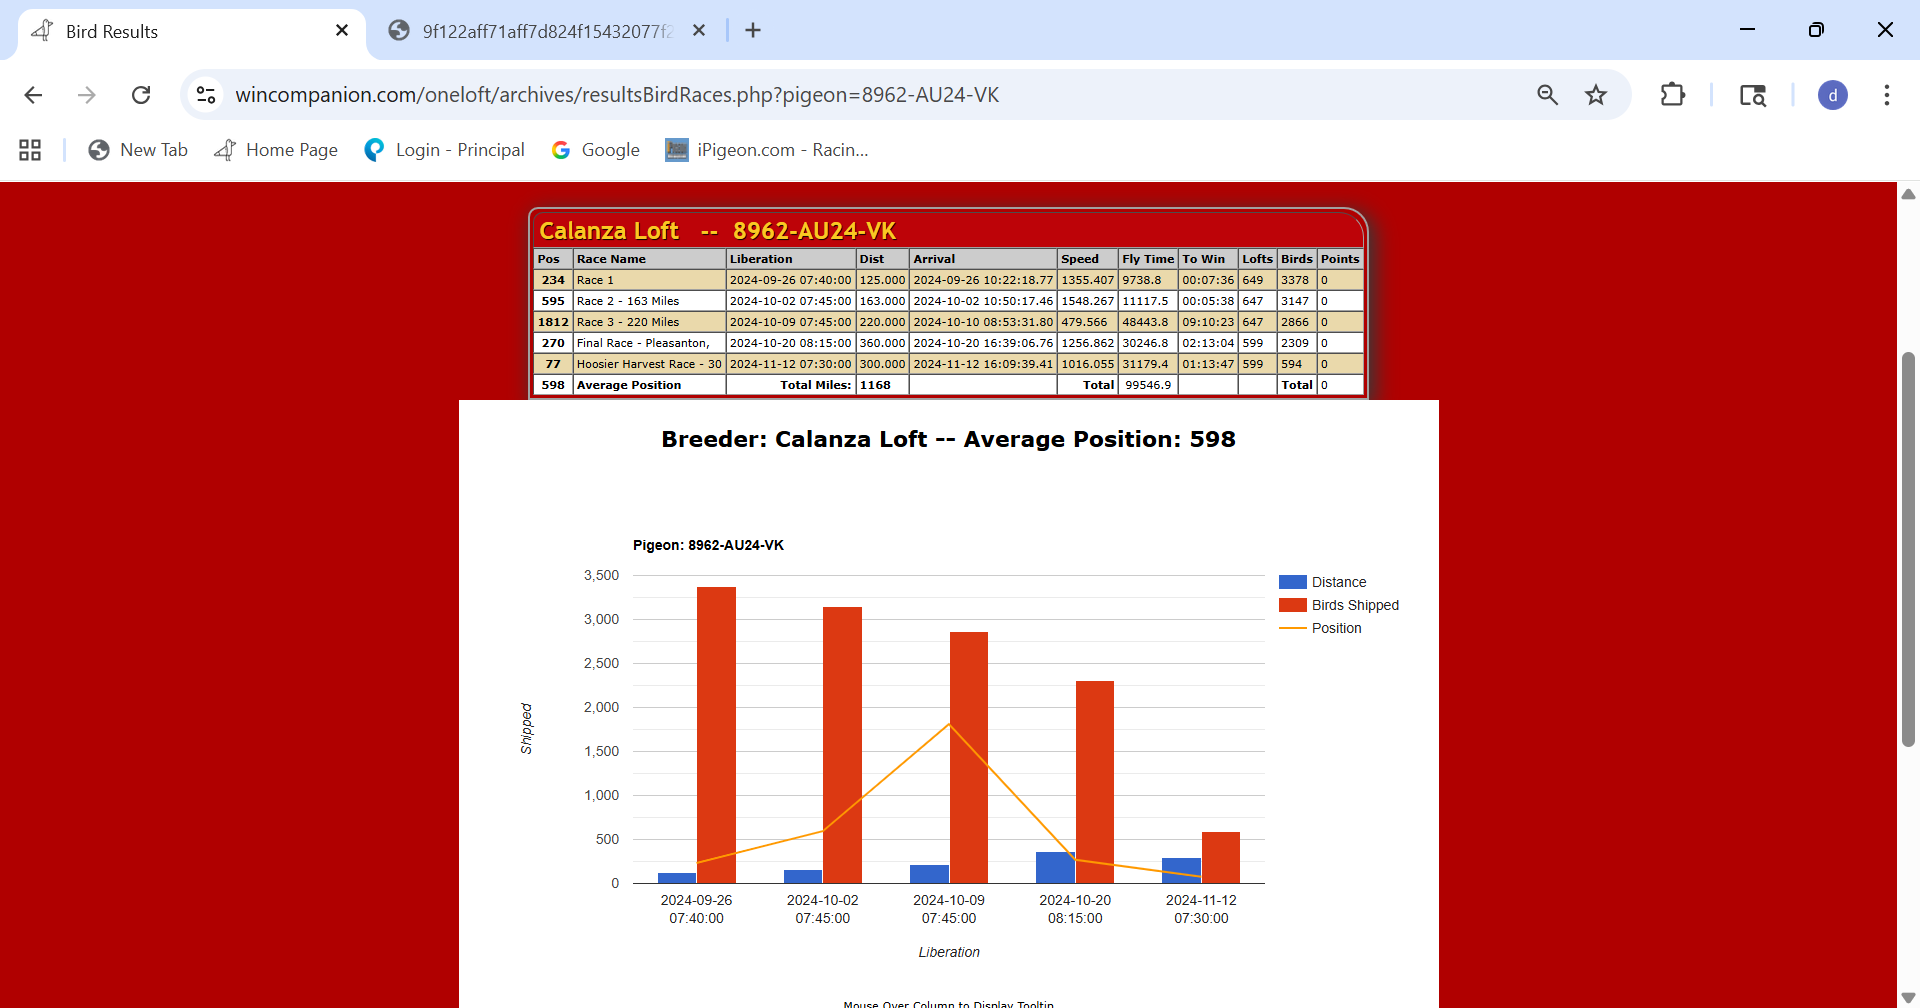This screenshot has width=1920, height=1008.
Task: Click the Distance legend blue swatch
Action: 1292,582
